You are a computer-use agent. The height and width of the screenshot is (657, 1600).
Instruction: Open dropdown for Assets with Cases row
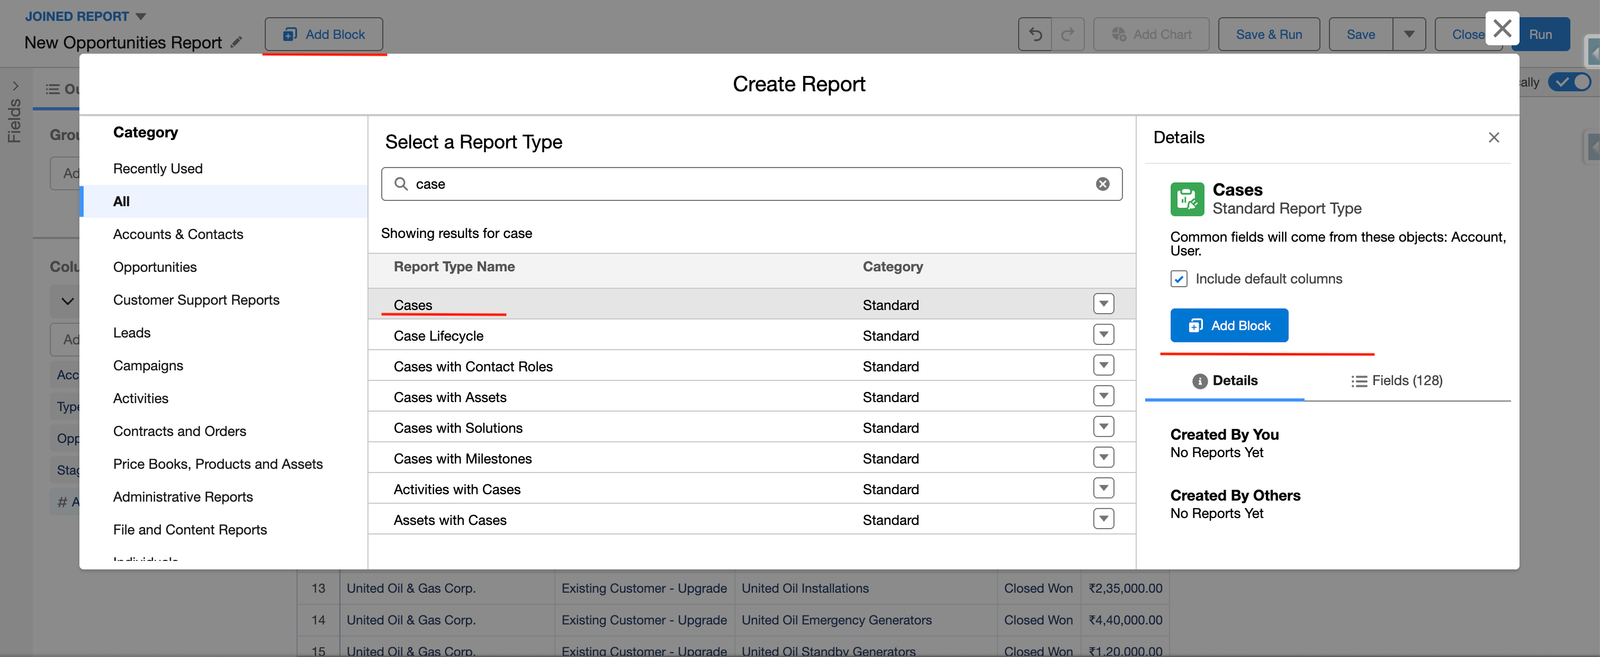click(x=1103, y=519)
